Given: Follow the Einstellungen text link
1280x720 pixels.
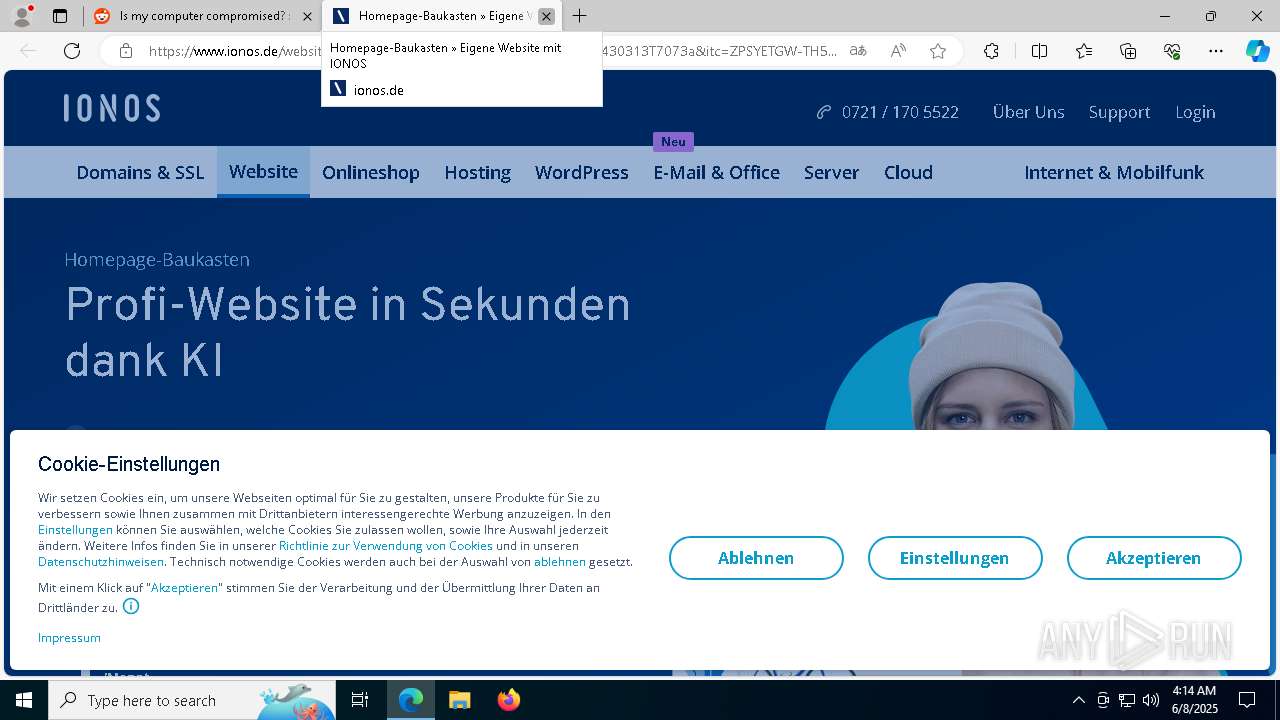Looking at the screenshot, I should pos(75,529).
